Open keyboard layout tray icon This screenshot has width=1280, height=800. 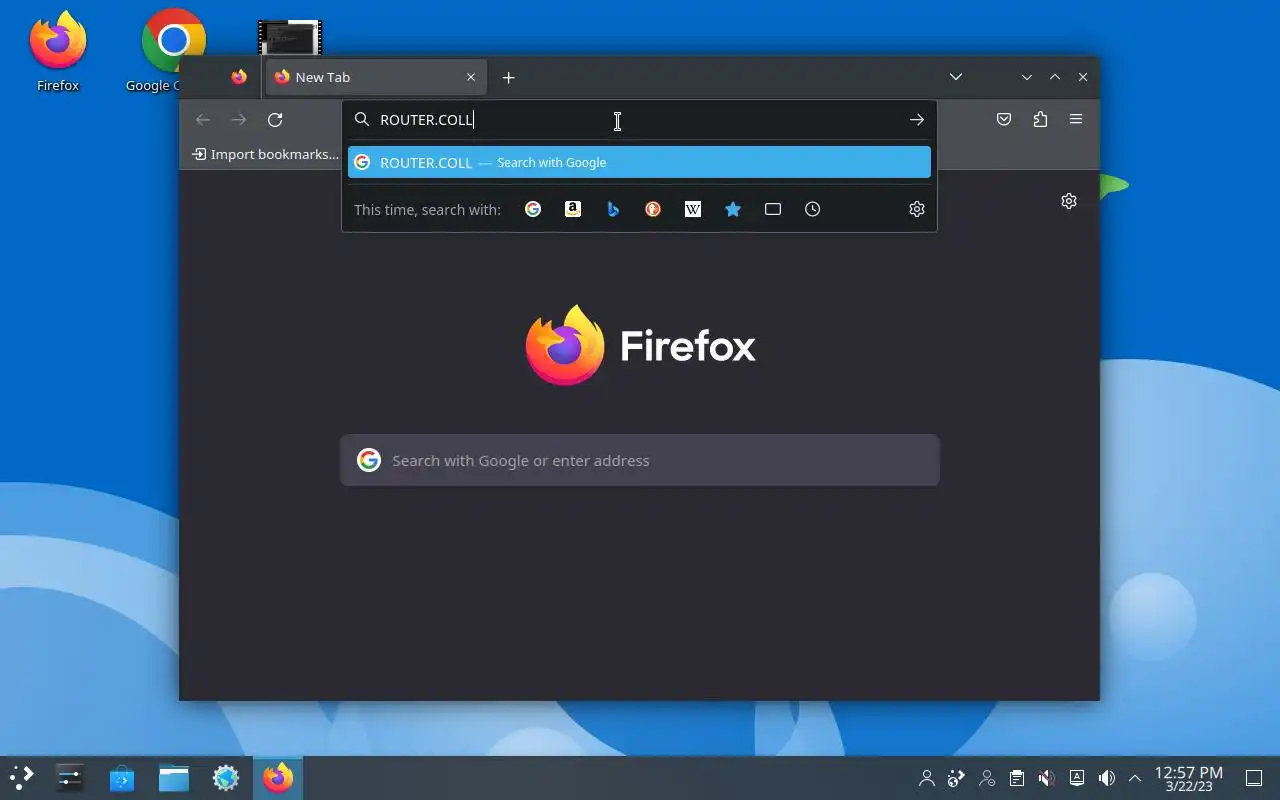(1077, 778)
